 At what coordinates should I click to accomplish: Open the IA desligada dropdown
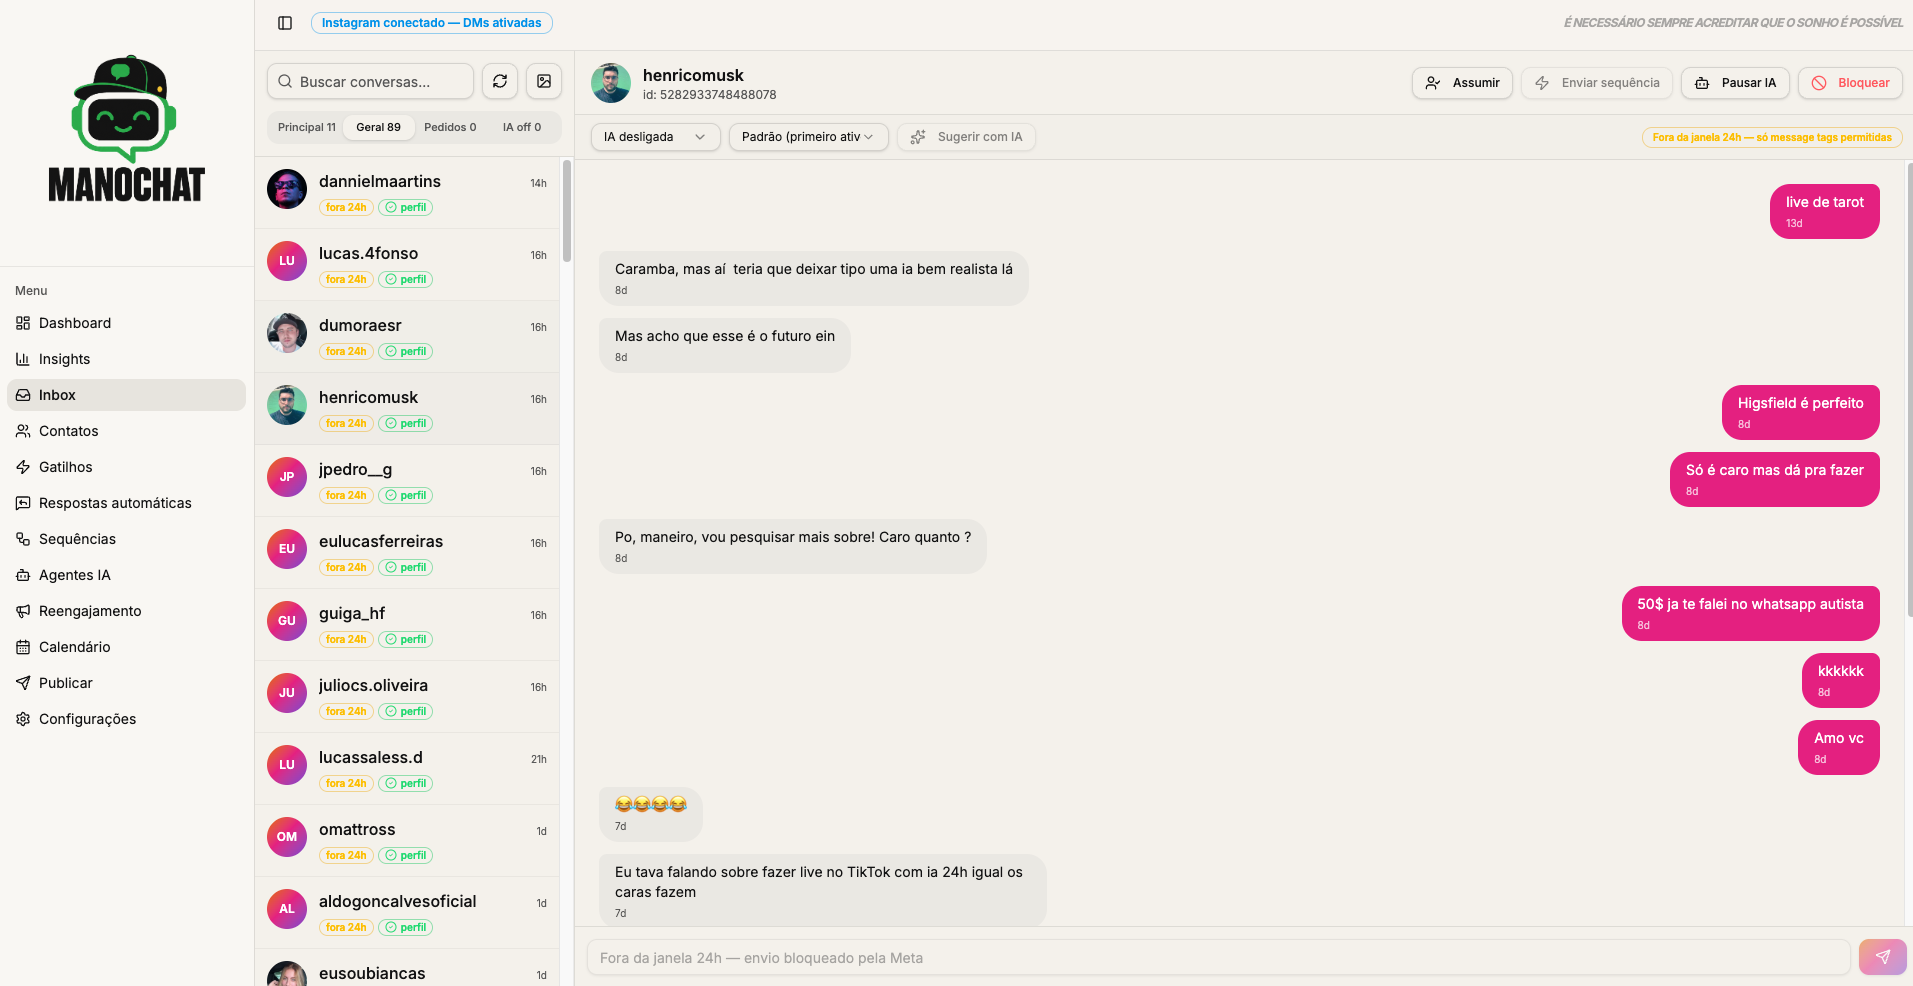pos(655,137)
